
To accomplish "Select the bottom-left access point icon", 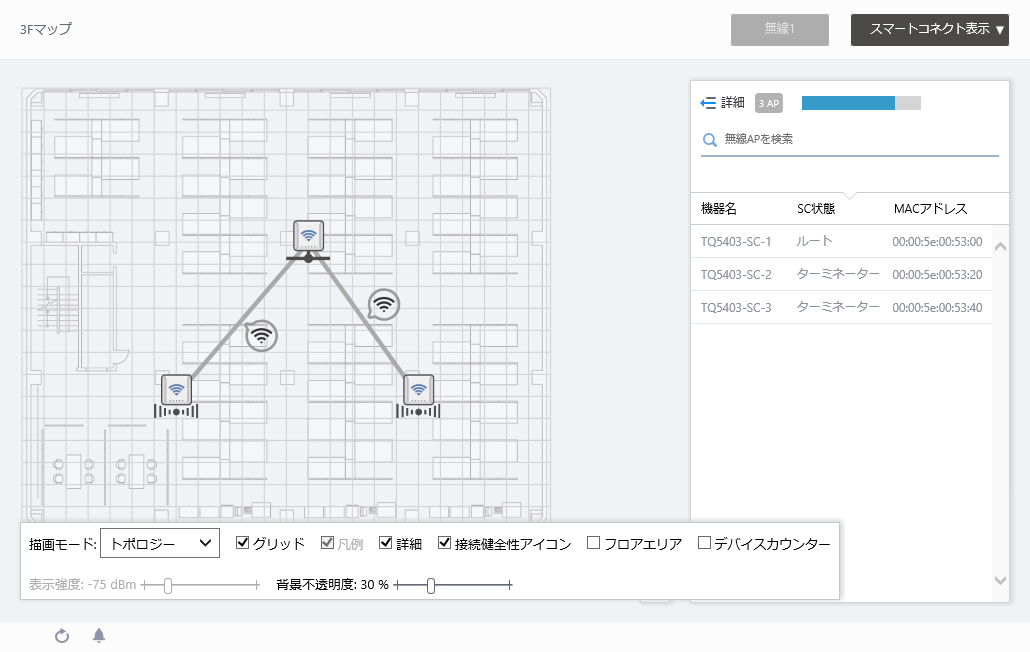I will point(176,389).
